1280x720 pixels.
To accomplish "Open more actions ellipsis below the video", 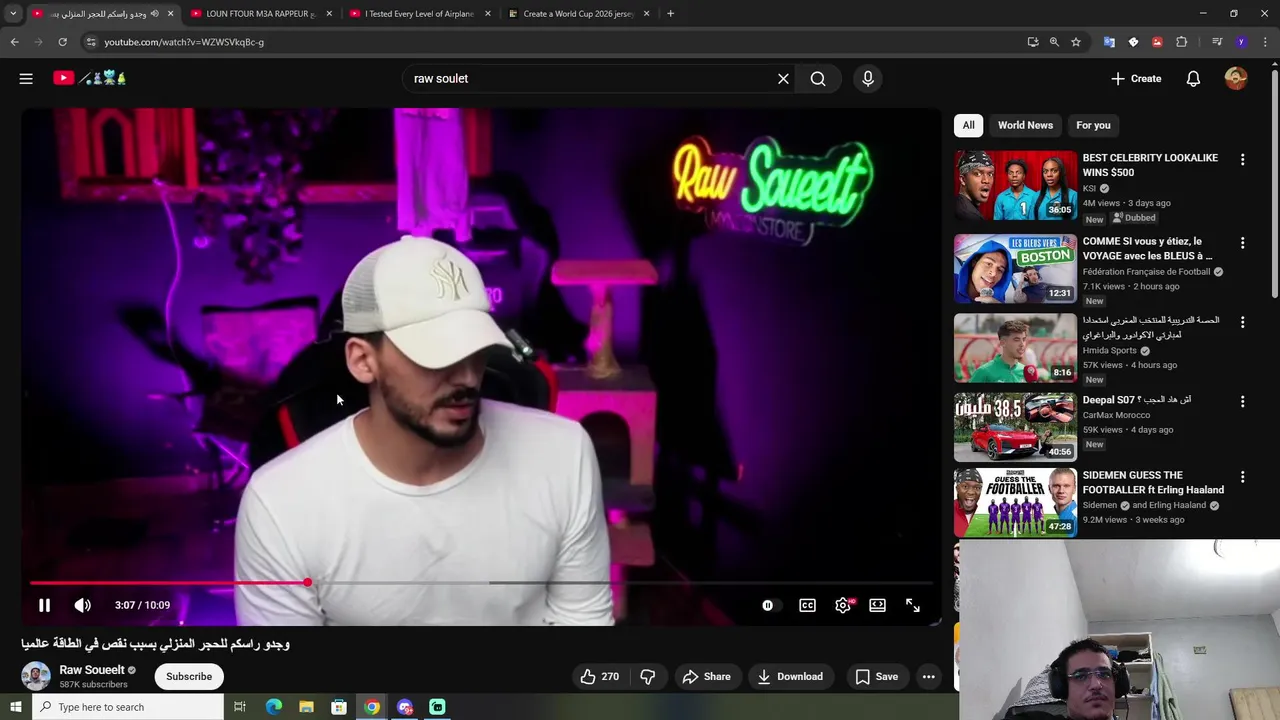I will pyautogui.click(x=928, y=677).
